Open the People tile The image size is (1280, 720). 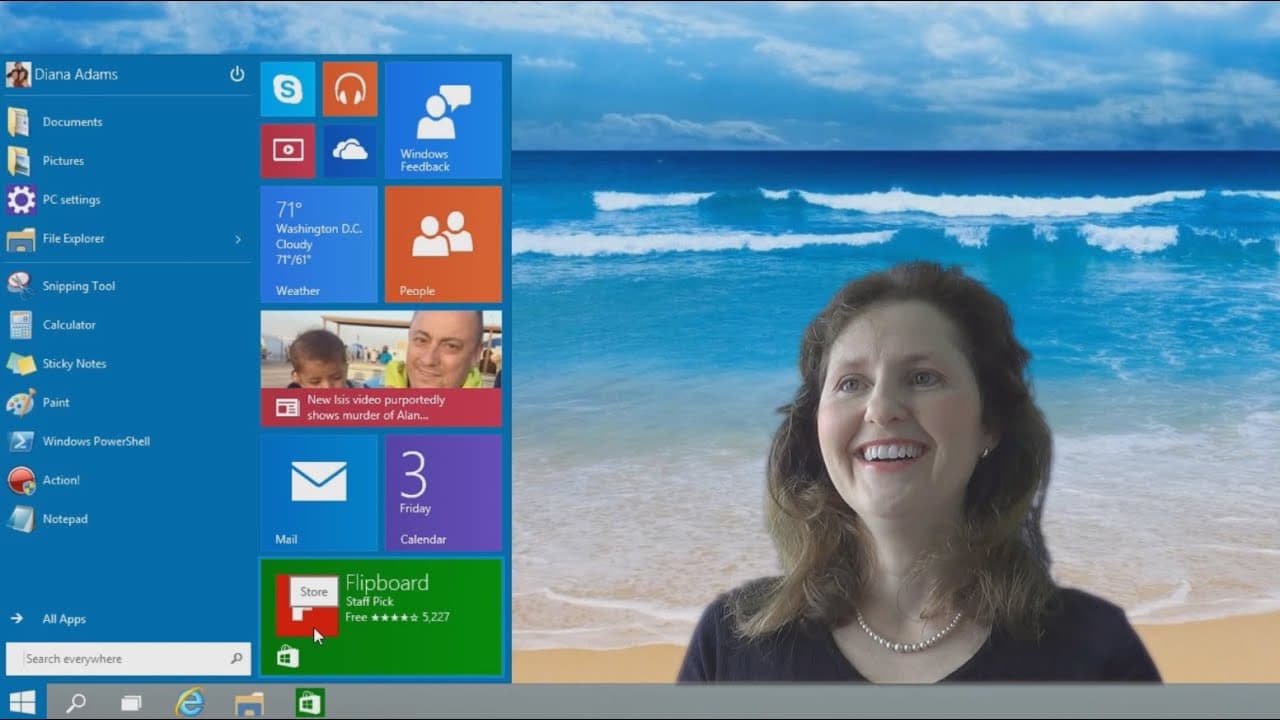click(443, 244)
